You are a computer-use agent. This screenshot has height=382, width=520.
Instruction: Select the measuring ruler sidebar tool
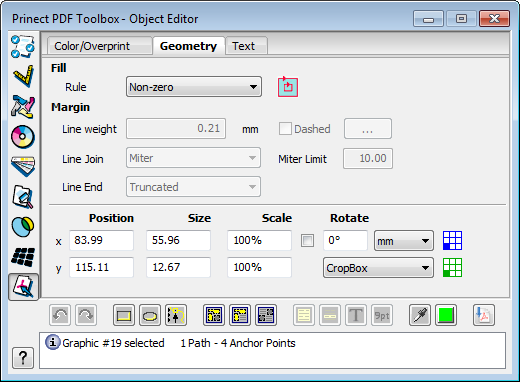[x=23, y=76]
